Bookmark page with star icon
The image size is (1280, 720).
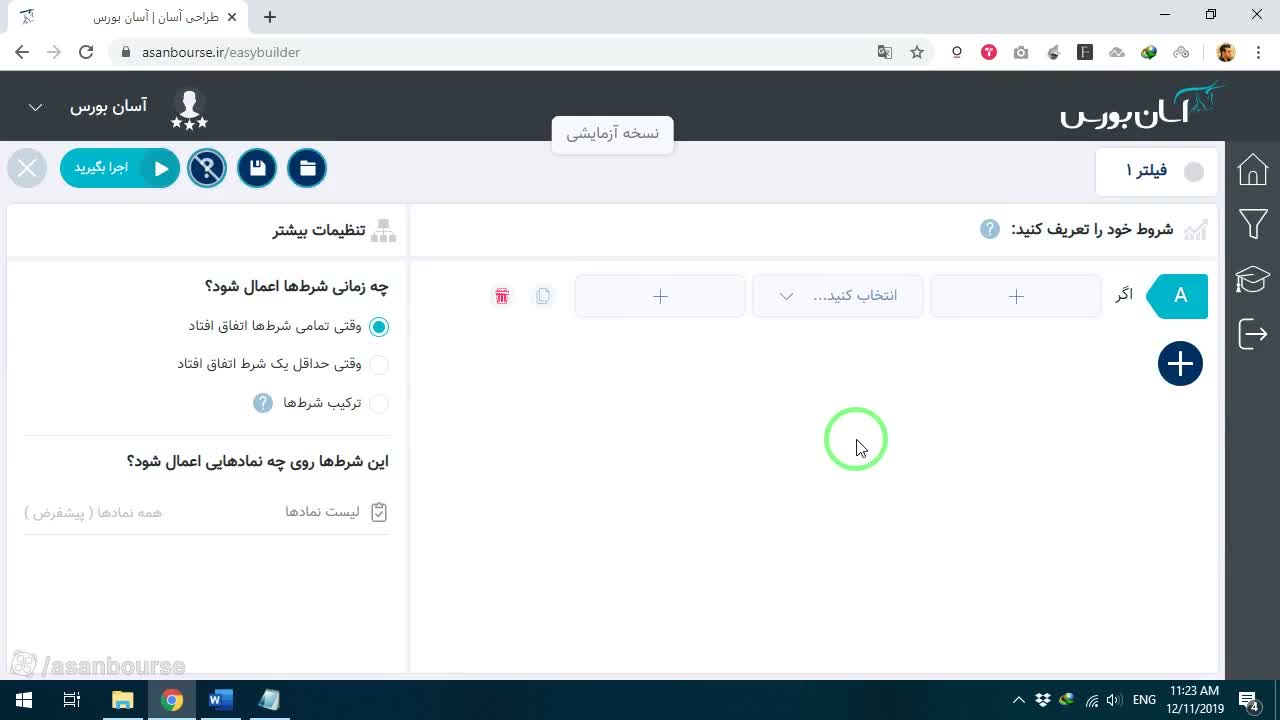pos(917,52)
